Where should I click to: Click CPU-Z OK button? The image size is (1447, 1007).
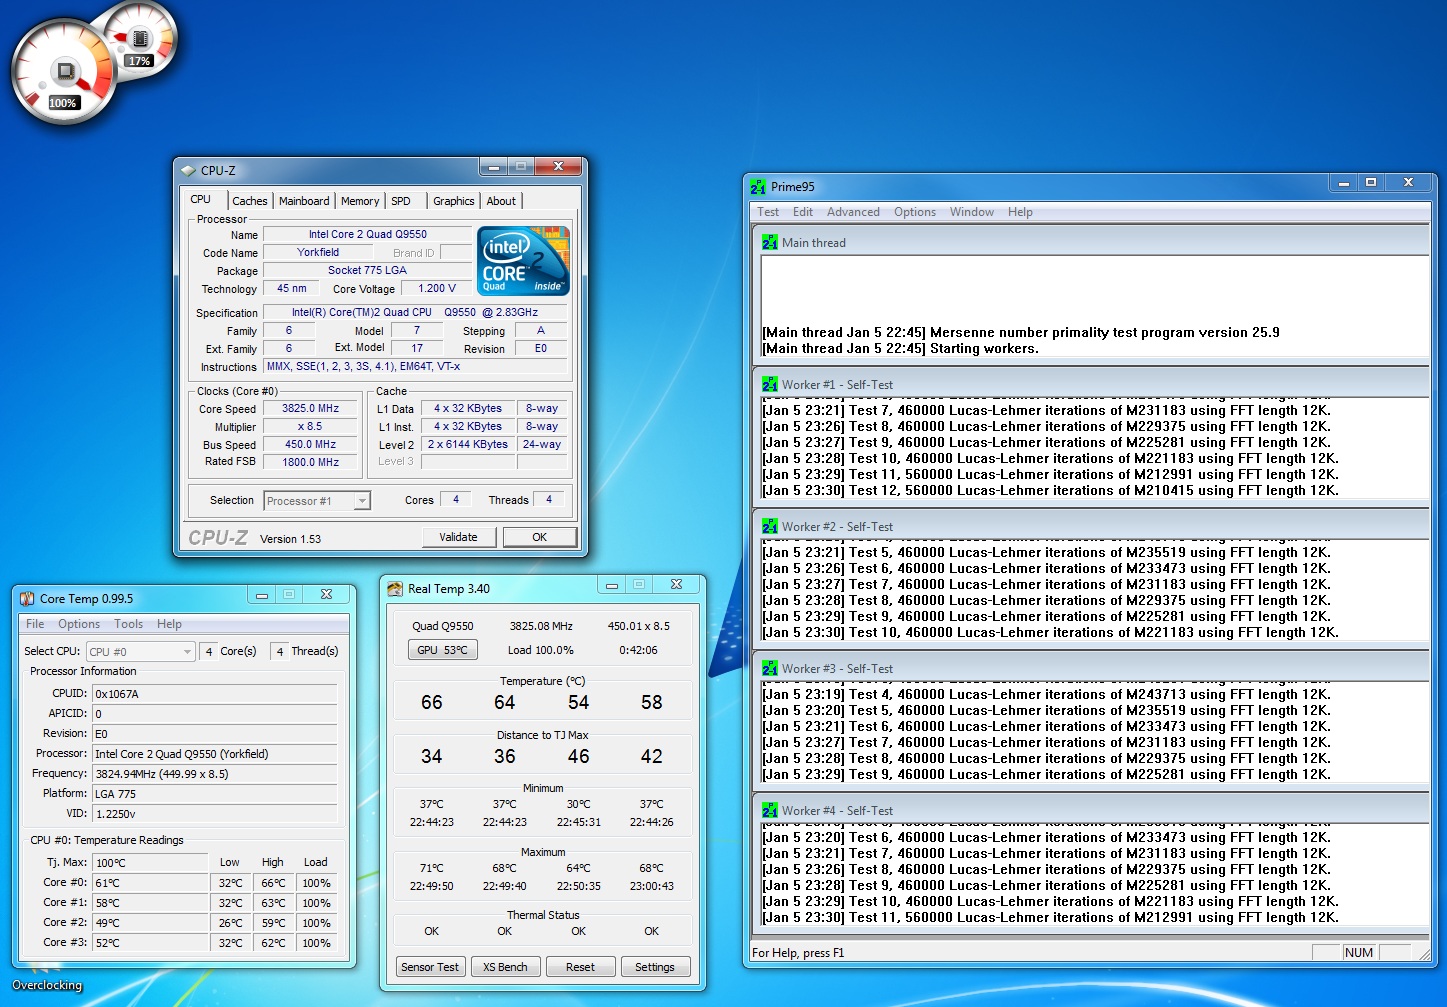(x=539, y=537)
